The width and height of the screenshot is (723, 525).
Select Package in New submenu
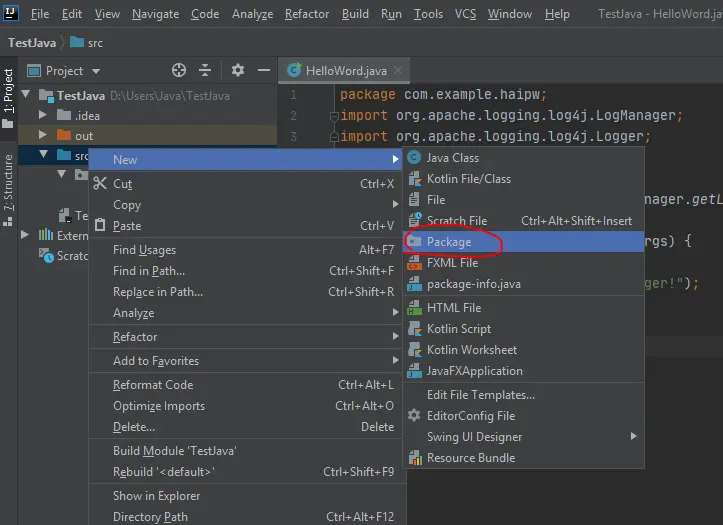(524, 242)
